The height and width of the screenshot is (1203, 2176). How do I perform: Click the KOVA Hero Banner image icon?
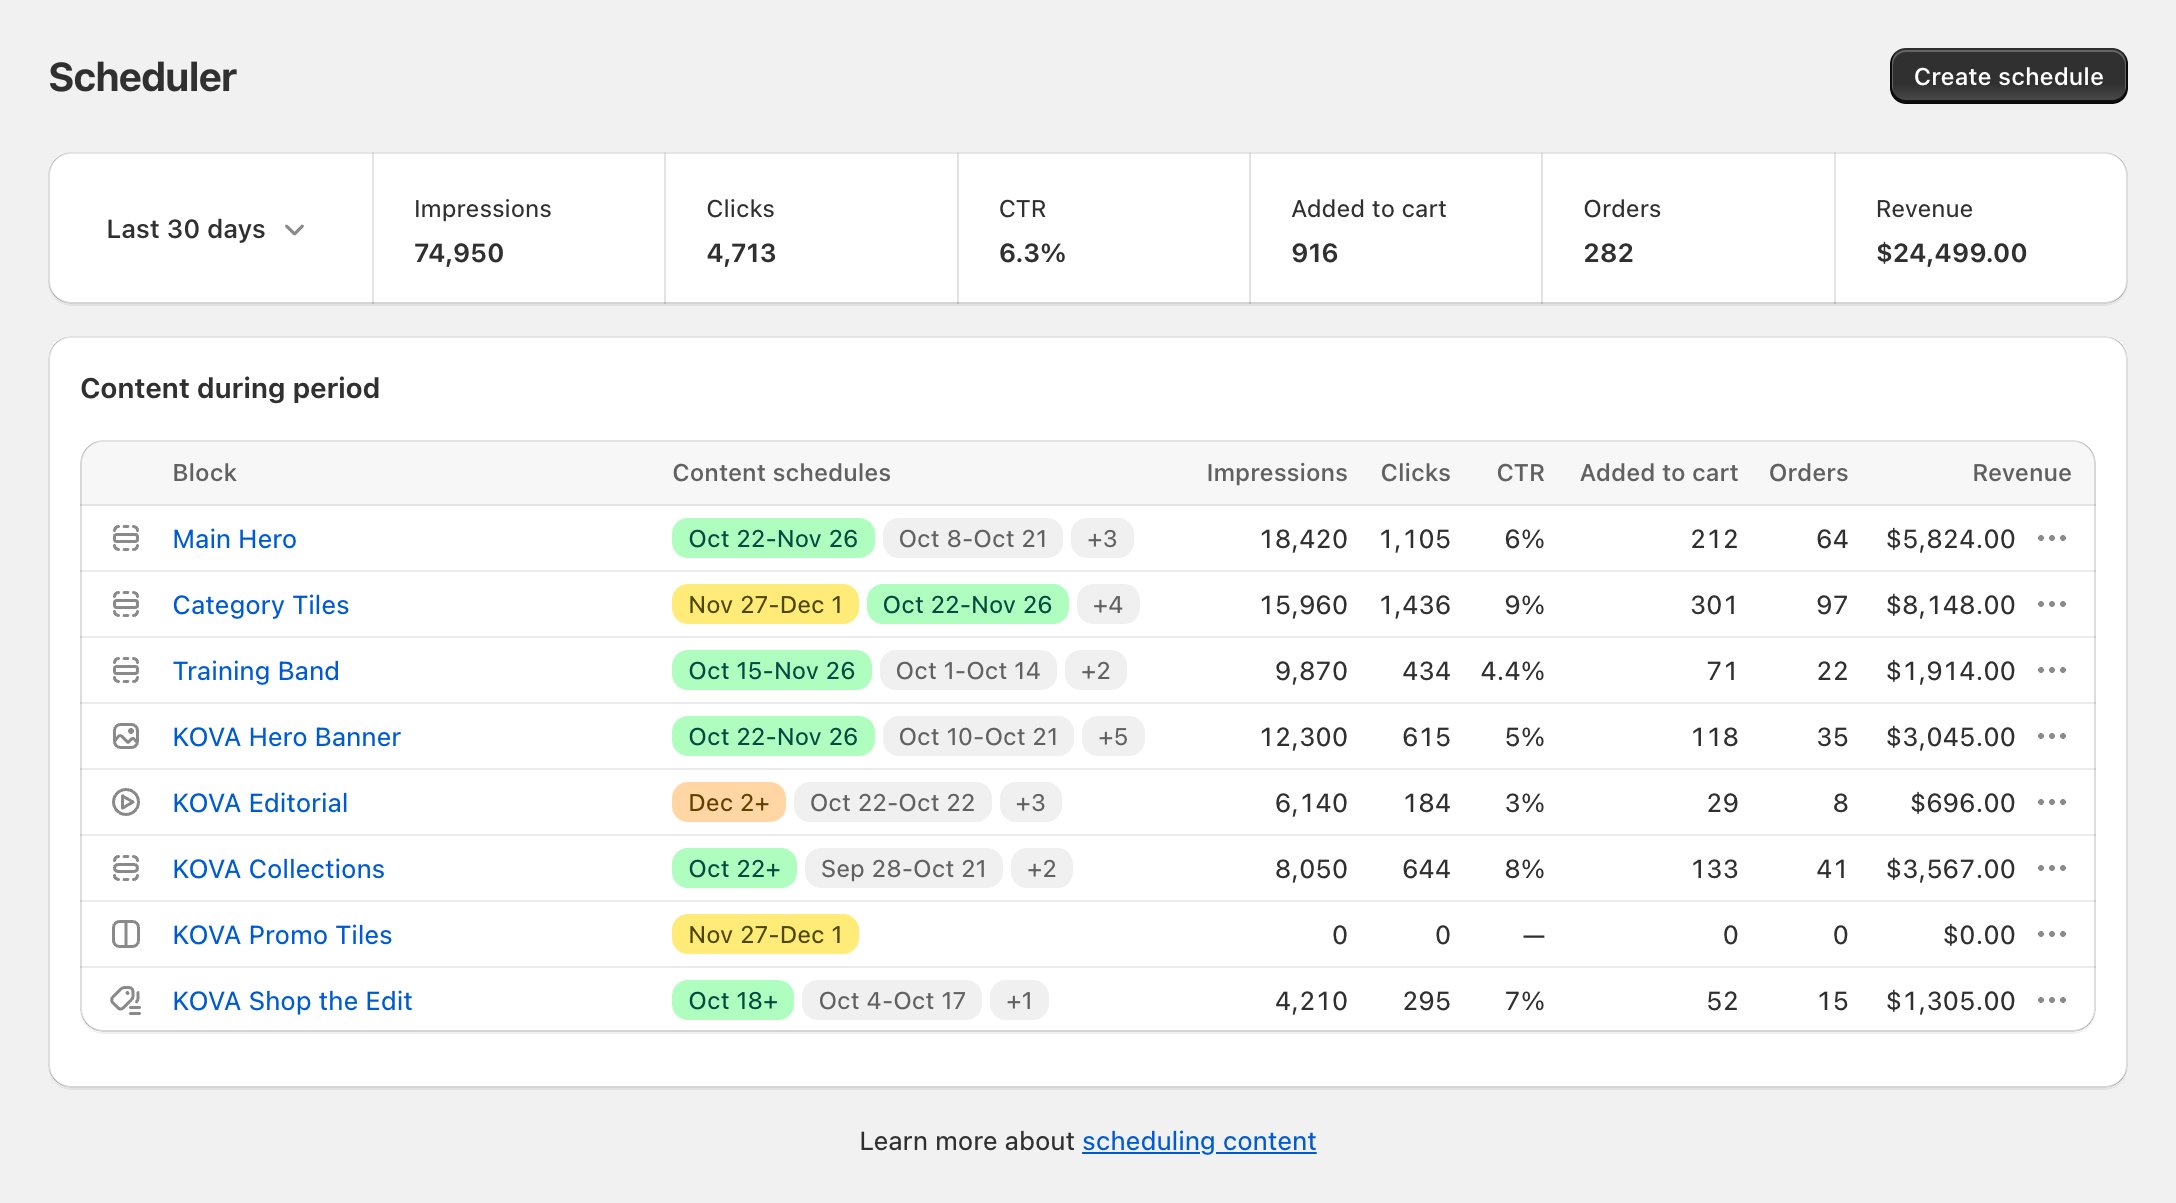click(x=126, y=736)
